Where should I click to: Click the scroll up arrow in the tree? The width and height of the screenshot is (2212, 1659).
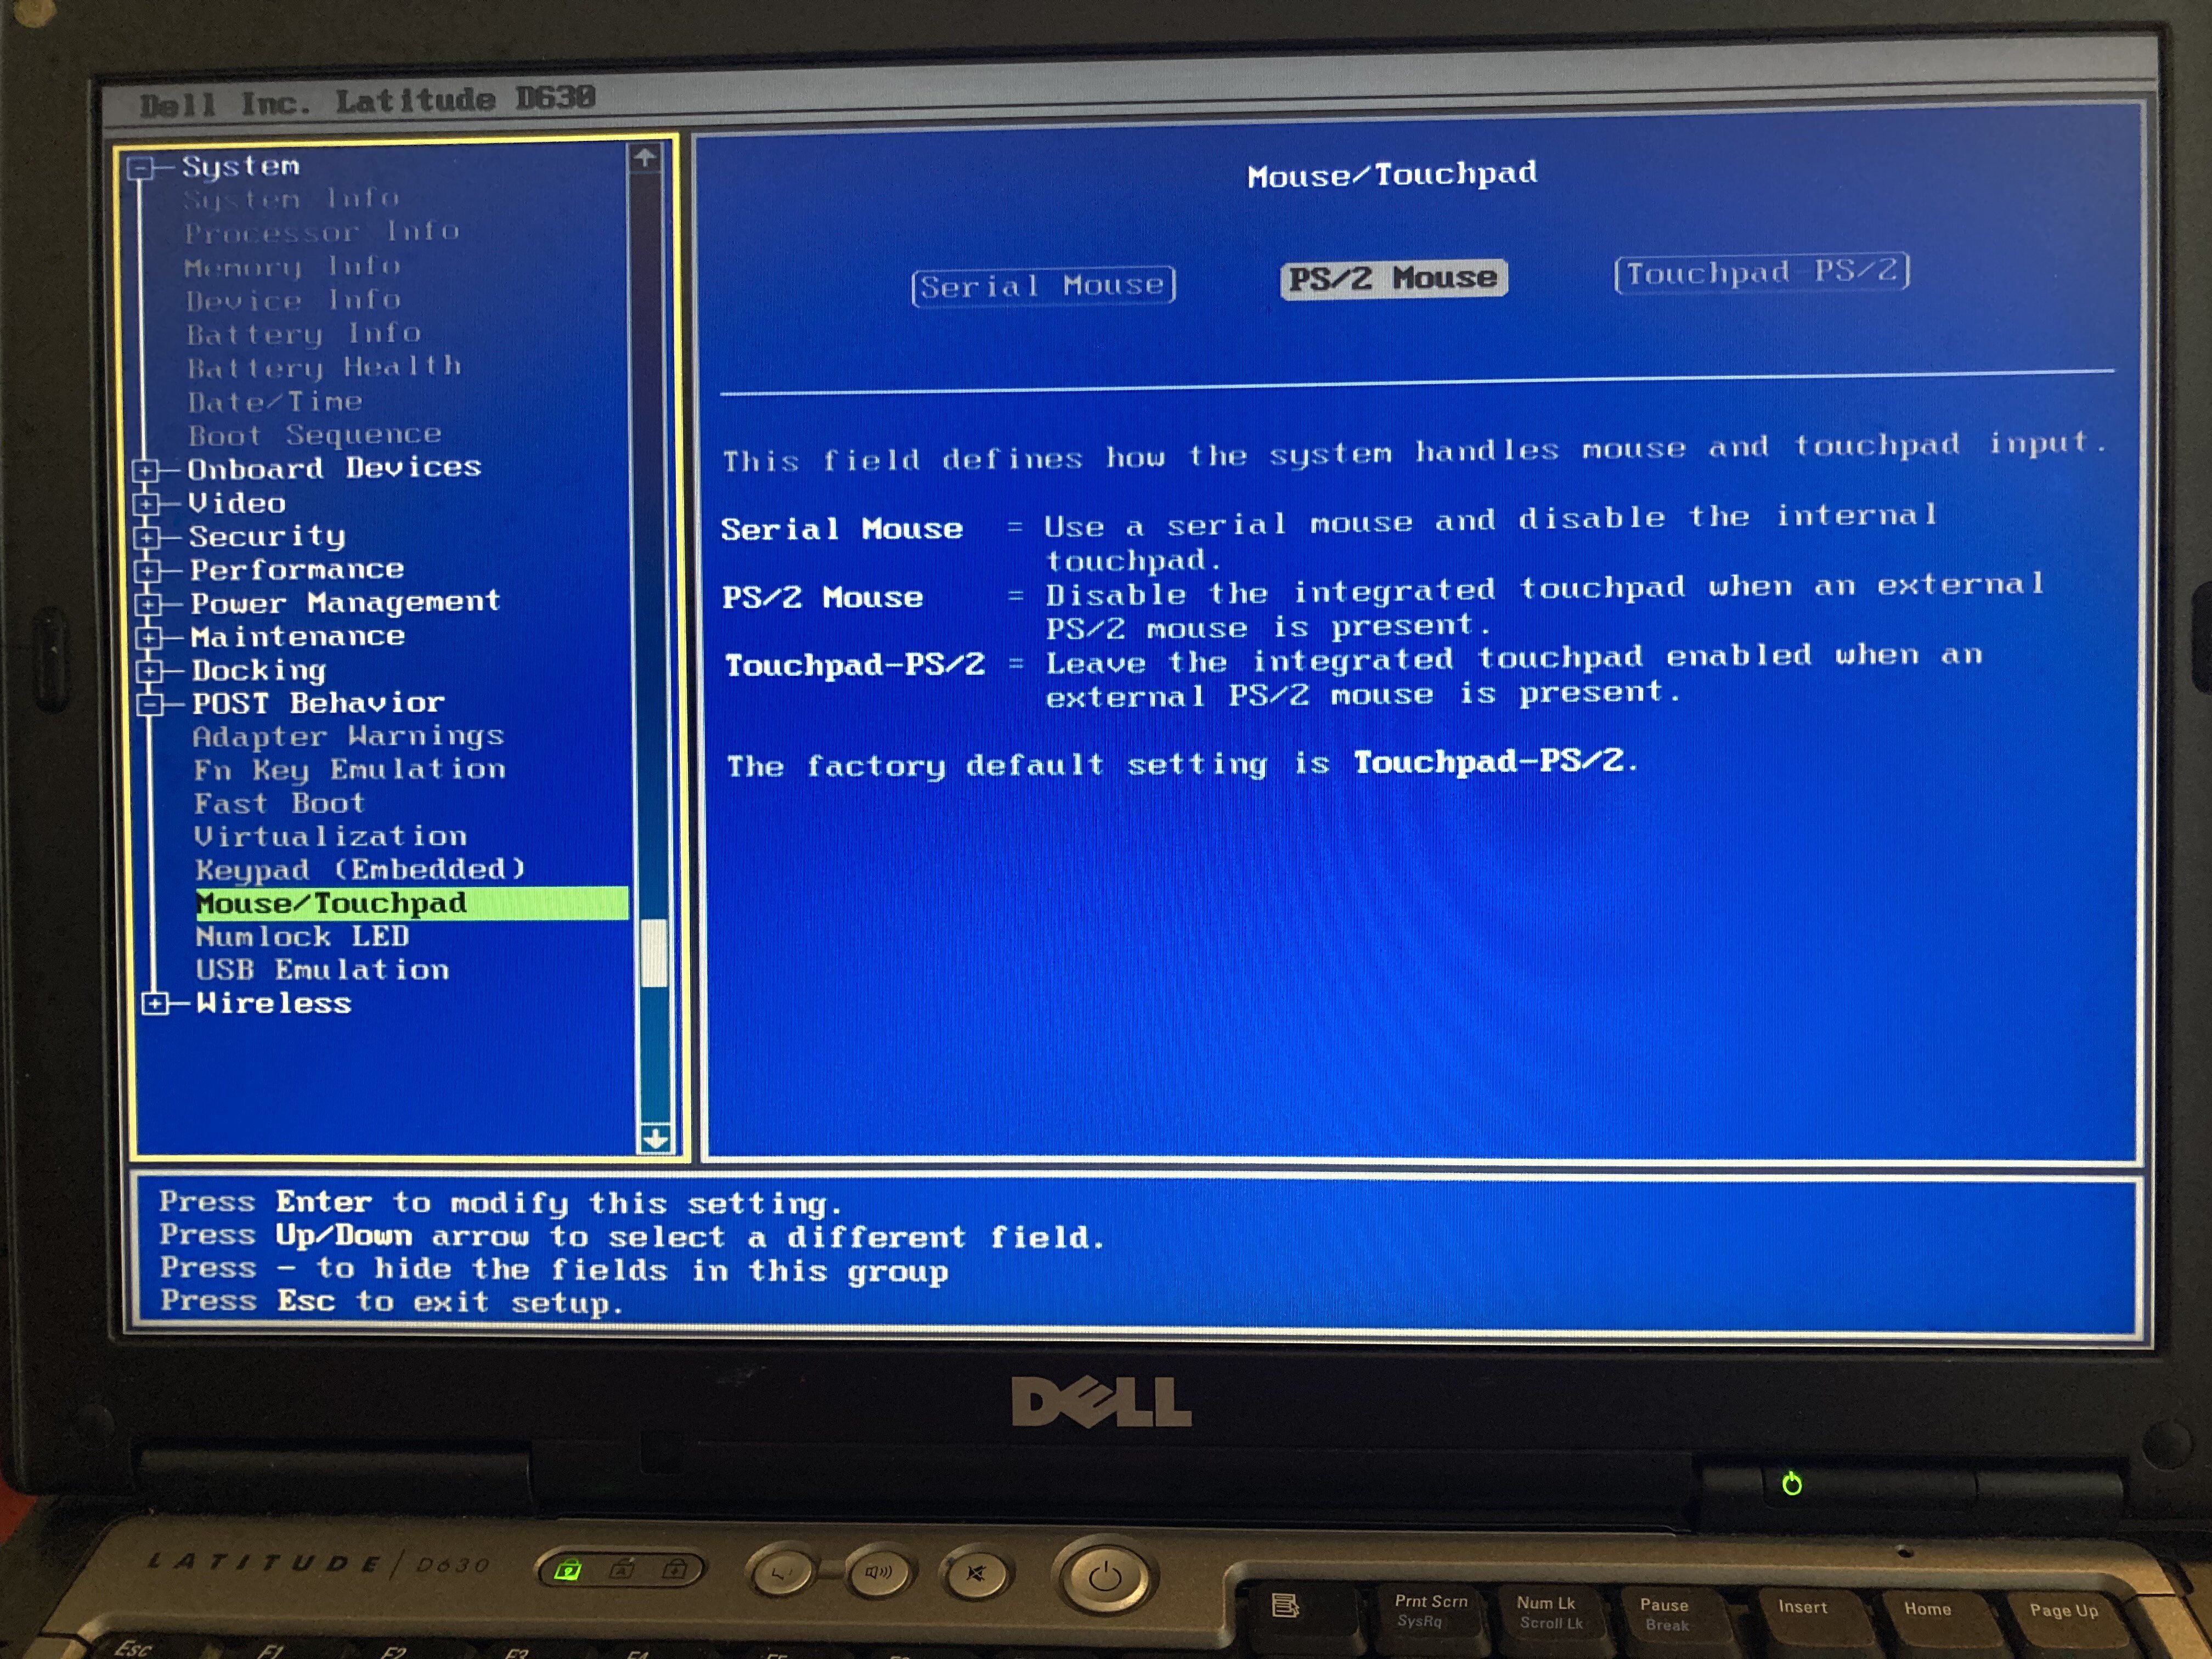(x=644, y=157)
